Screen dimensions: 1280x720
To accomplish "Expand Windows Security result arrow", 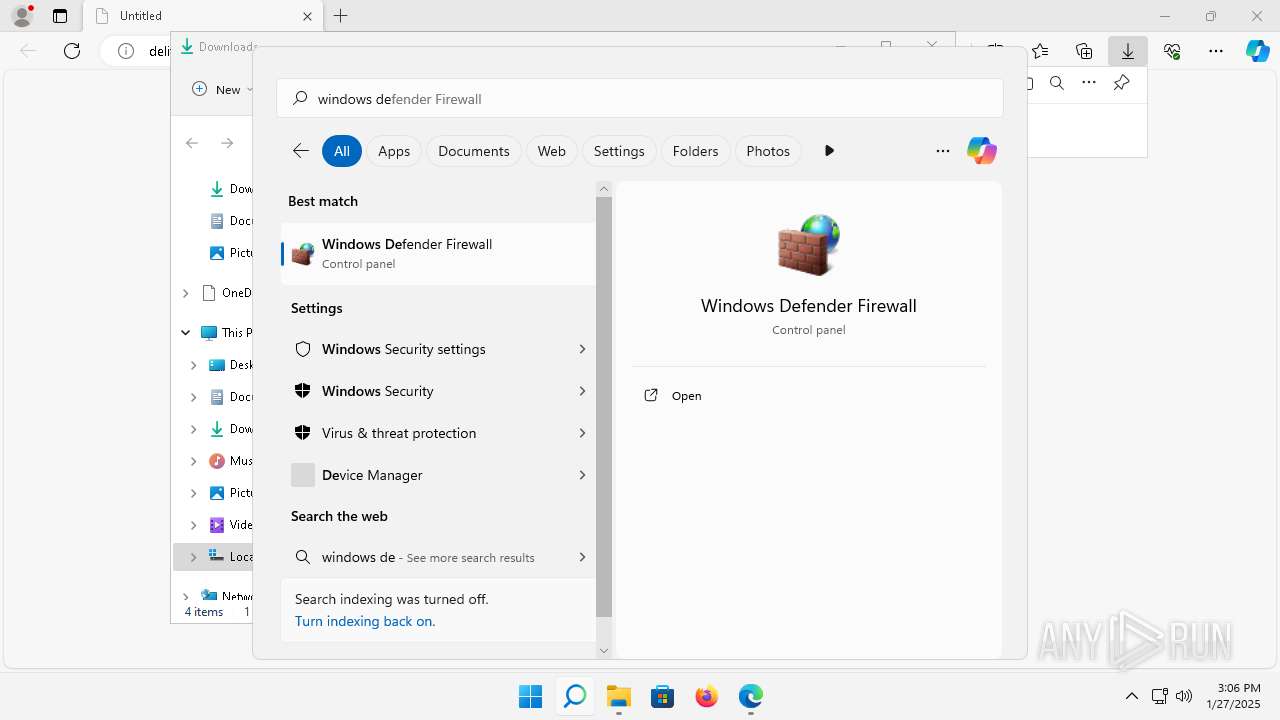I will (582, 391).
